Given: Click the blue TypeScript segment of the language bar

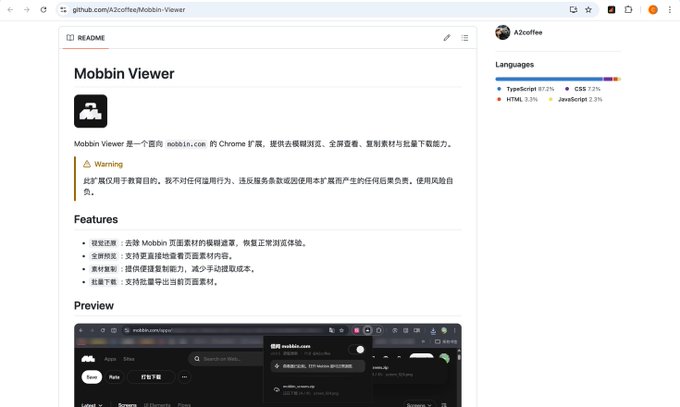Looking at the screenshot, I should click(549, 79).
